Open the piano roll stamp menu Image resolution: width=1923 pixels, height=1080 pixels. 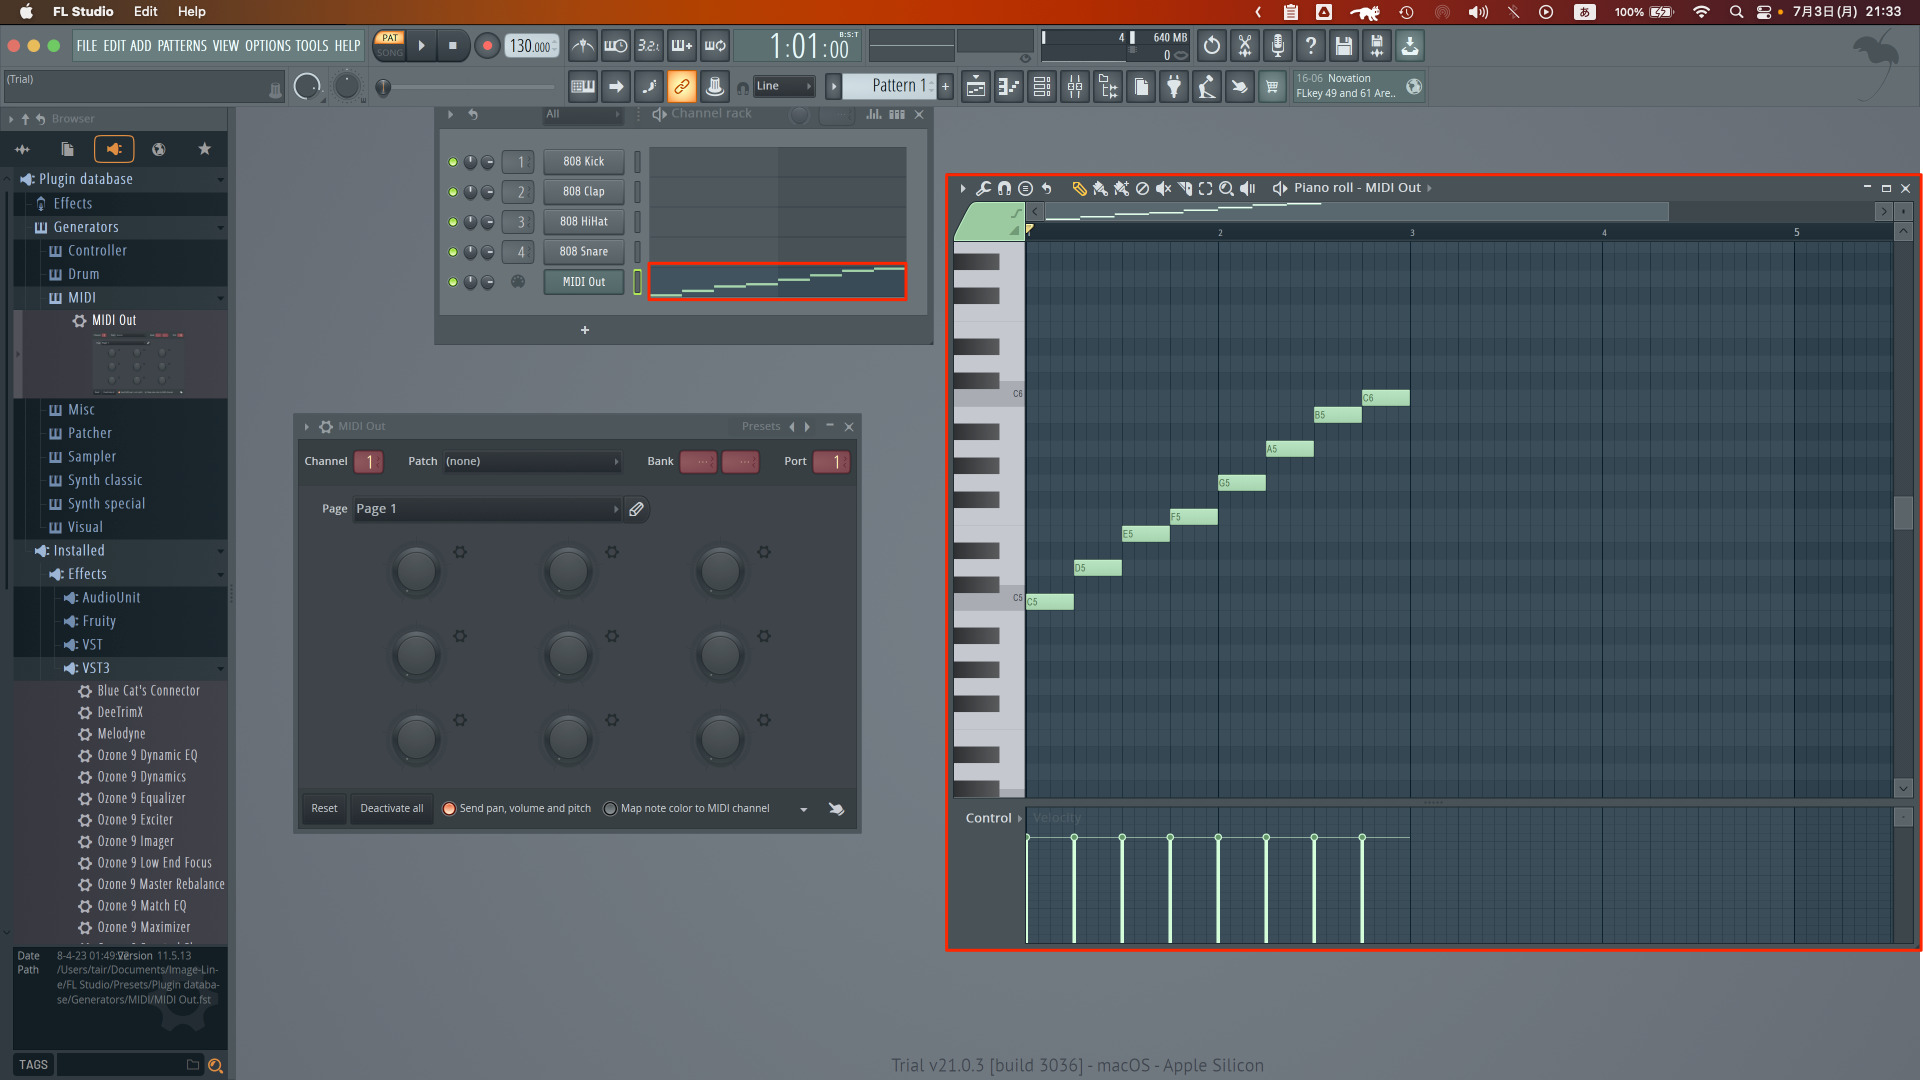[1025, 188]
